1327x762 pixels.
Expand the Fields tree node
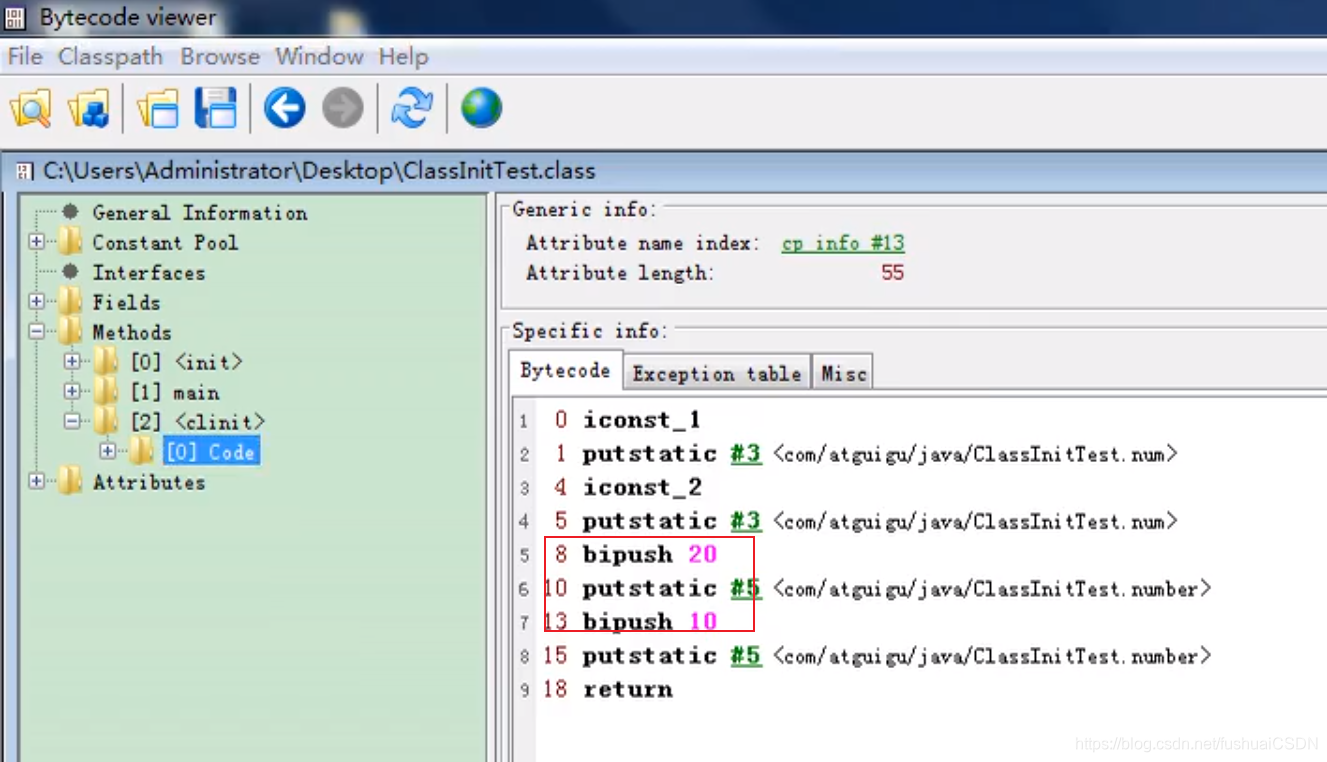click(37, 302)
